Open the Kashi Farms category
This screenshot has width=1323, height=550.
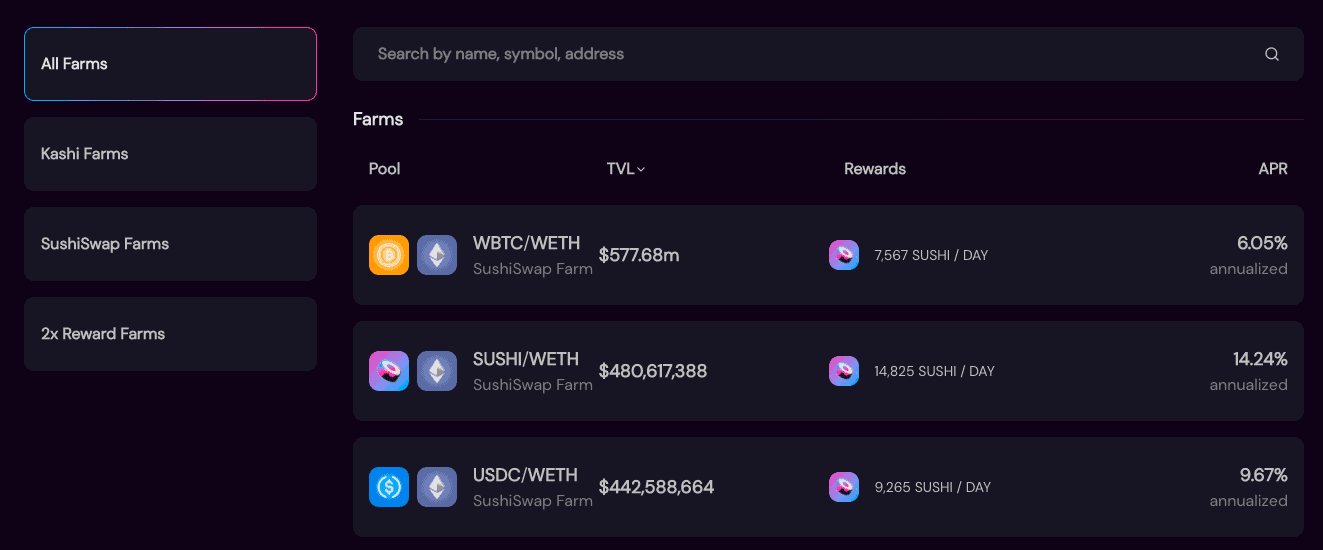pyautogui.click(x=170, y=154)
